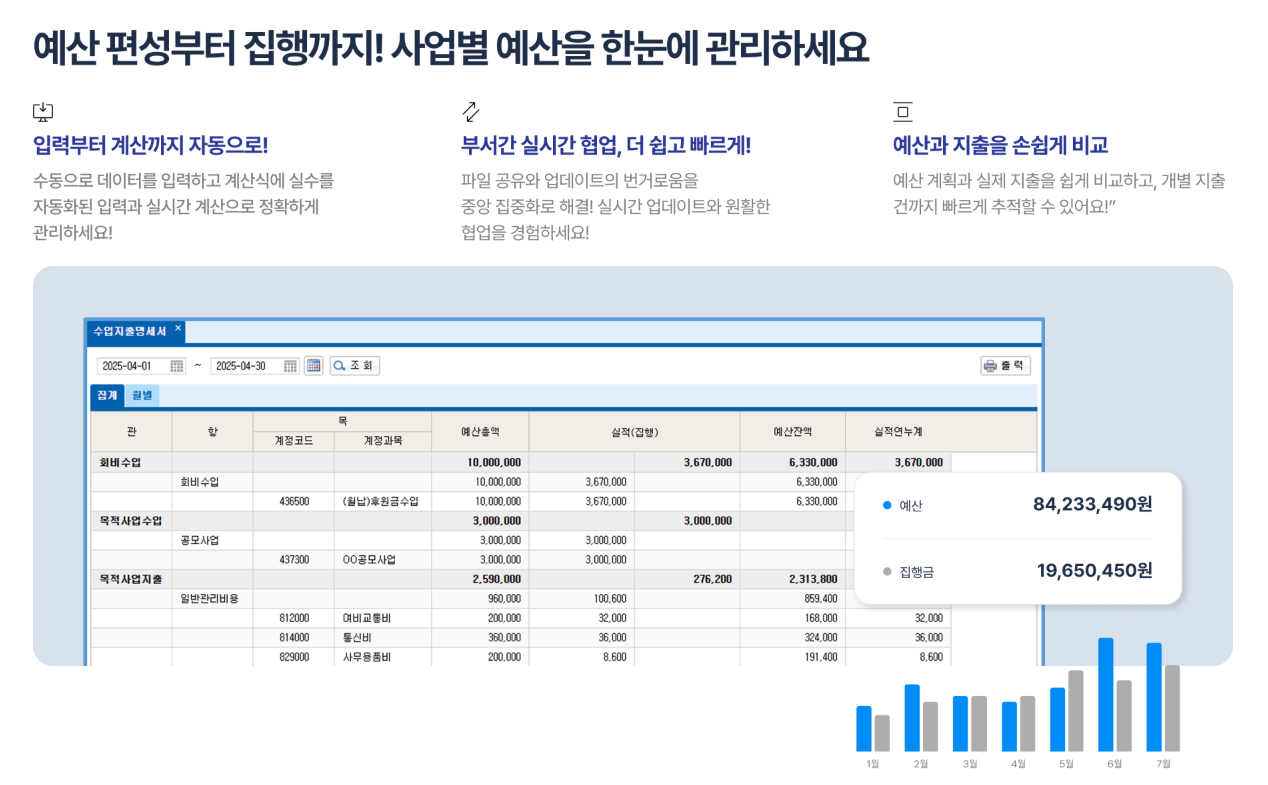The width and height of the screenshot is (1268, 785).
Task: Click the start date field 2025-04-01
Action: pyautogui.click(x=134, y=366)
